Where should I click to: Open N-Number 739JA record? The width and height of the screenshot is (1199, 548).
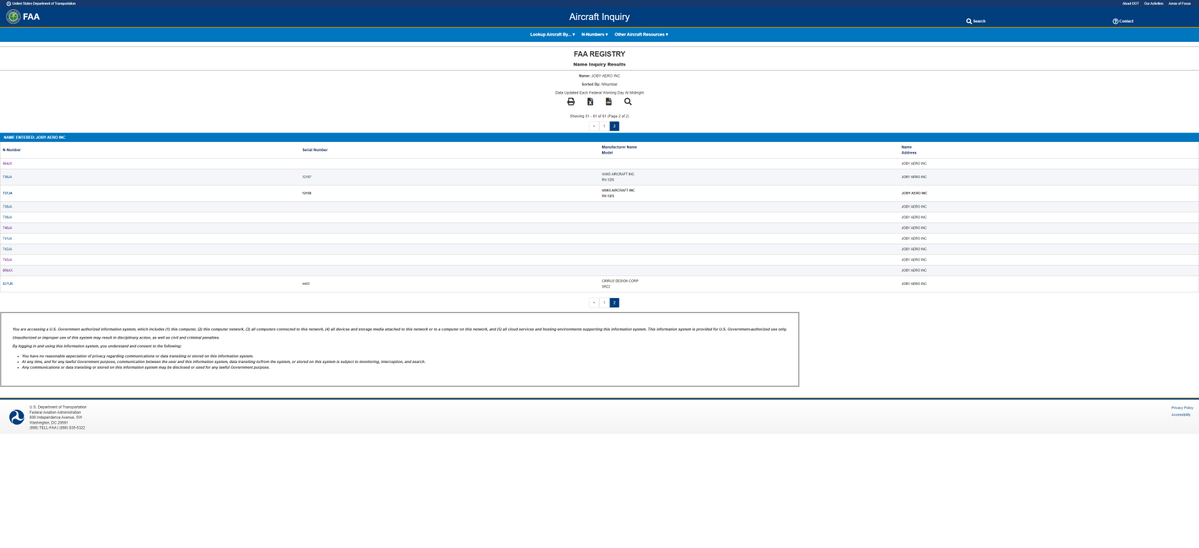click(x=7, y=217)
